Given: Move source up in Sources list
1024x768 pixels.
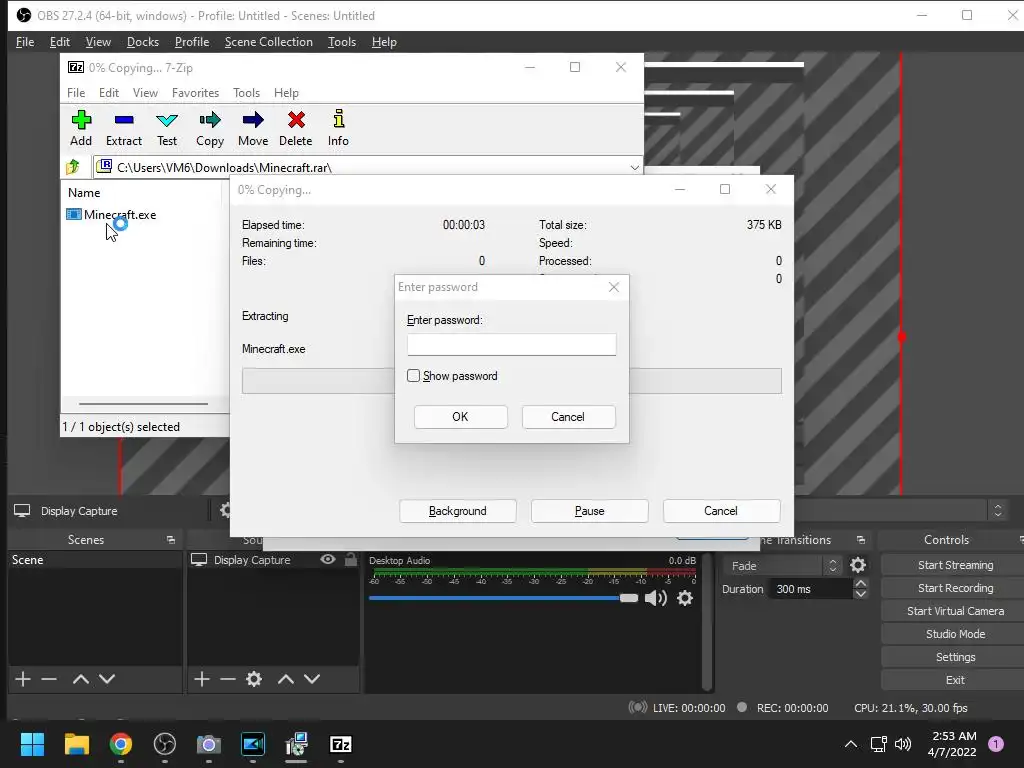Looking at the screenshot, I should (x=285, y=679).
